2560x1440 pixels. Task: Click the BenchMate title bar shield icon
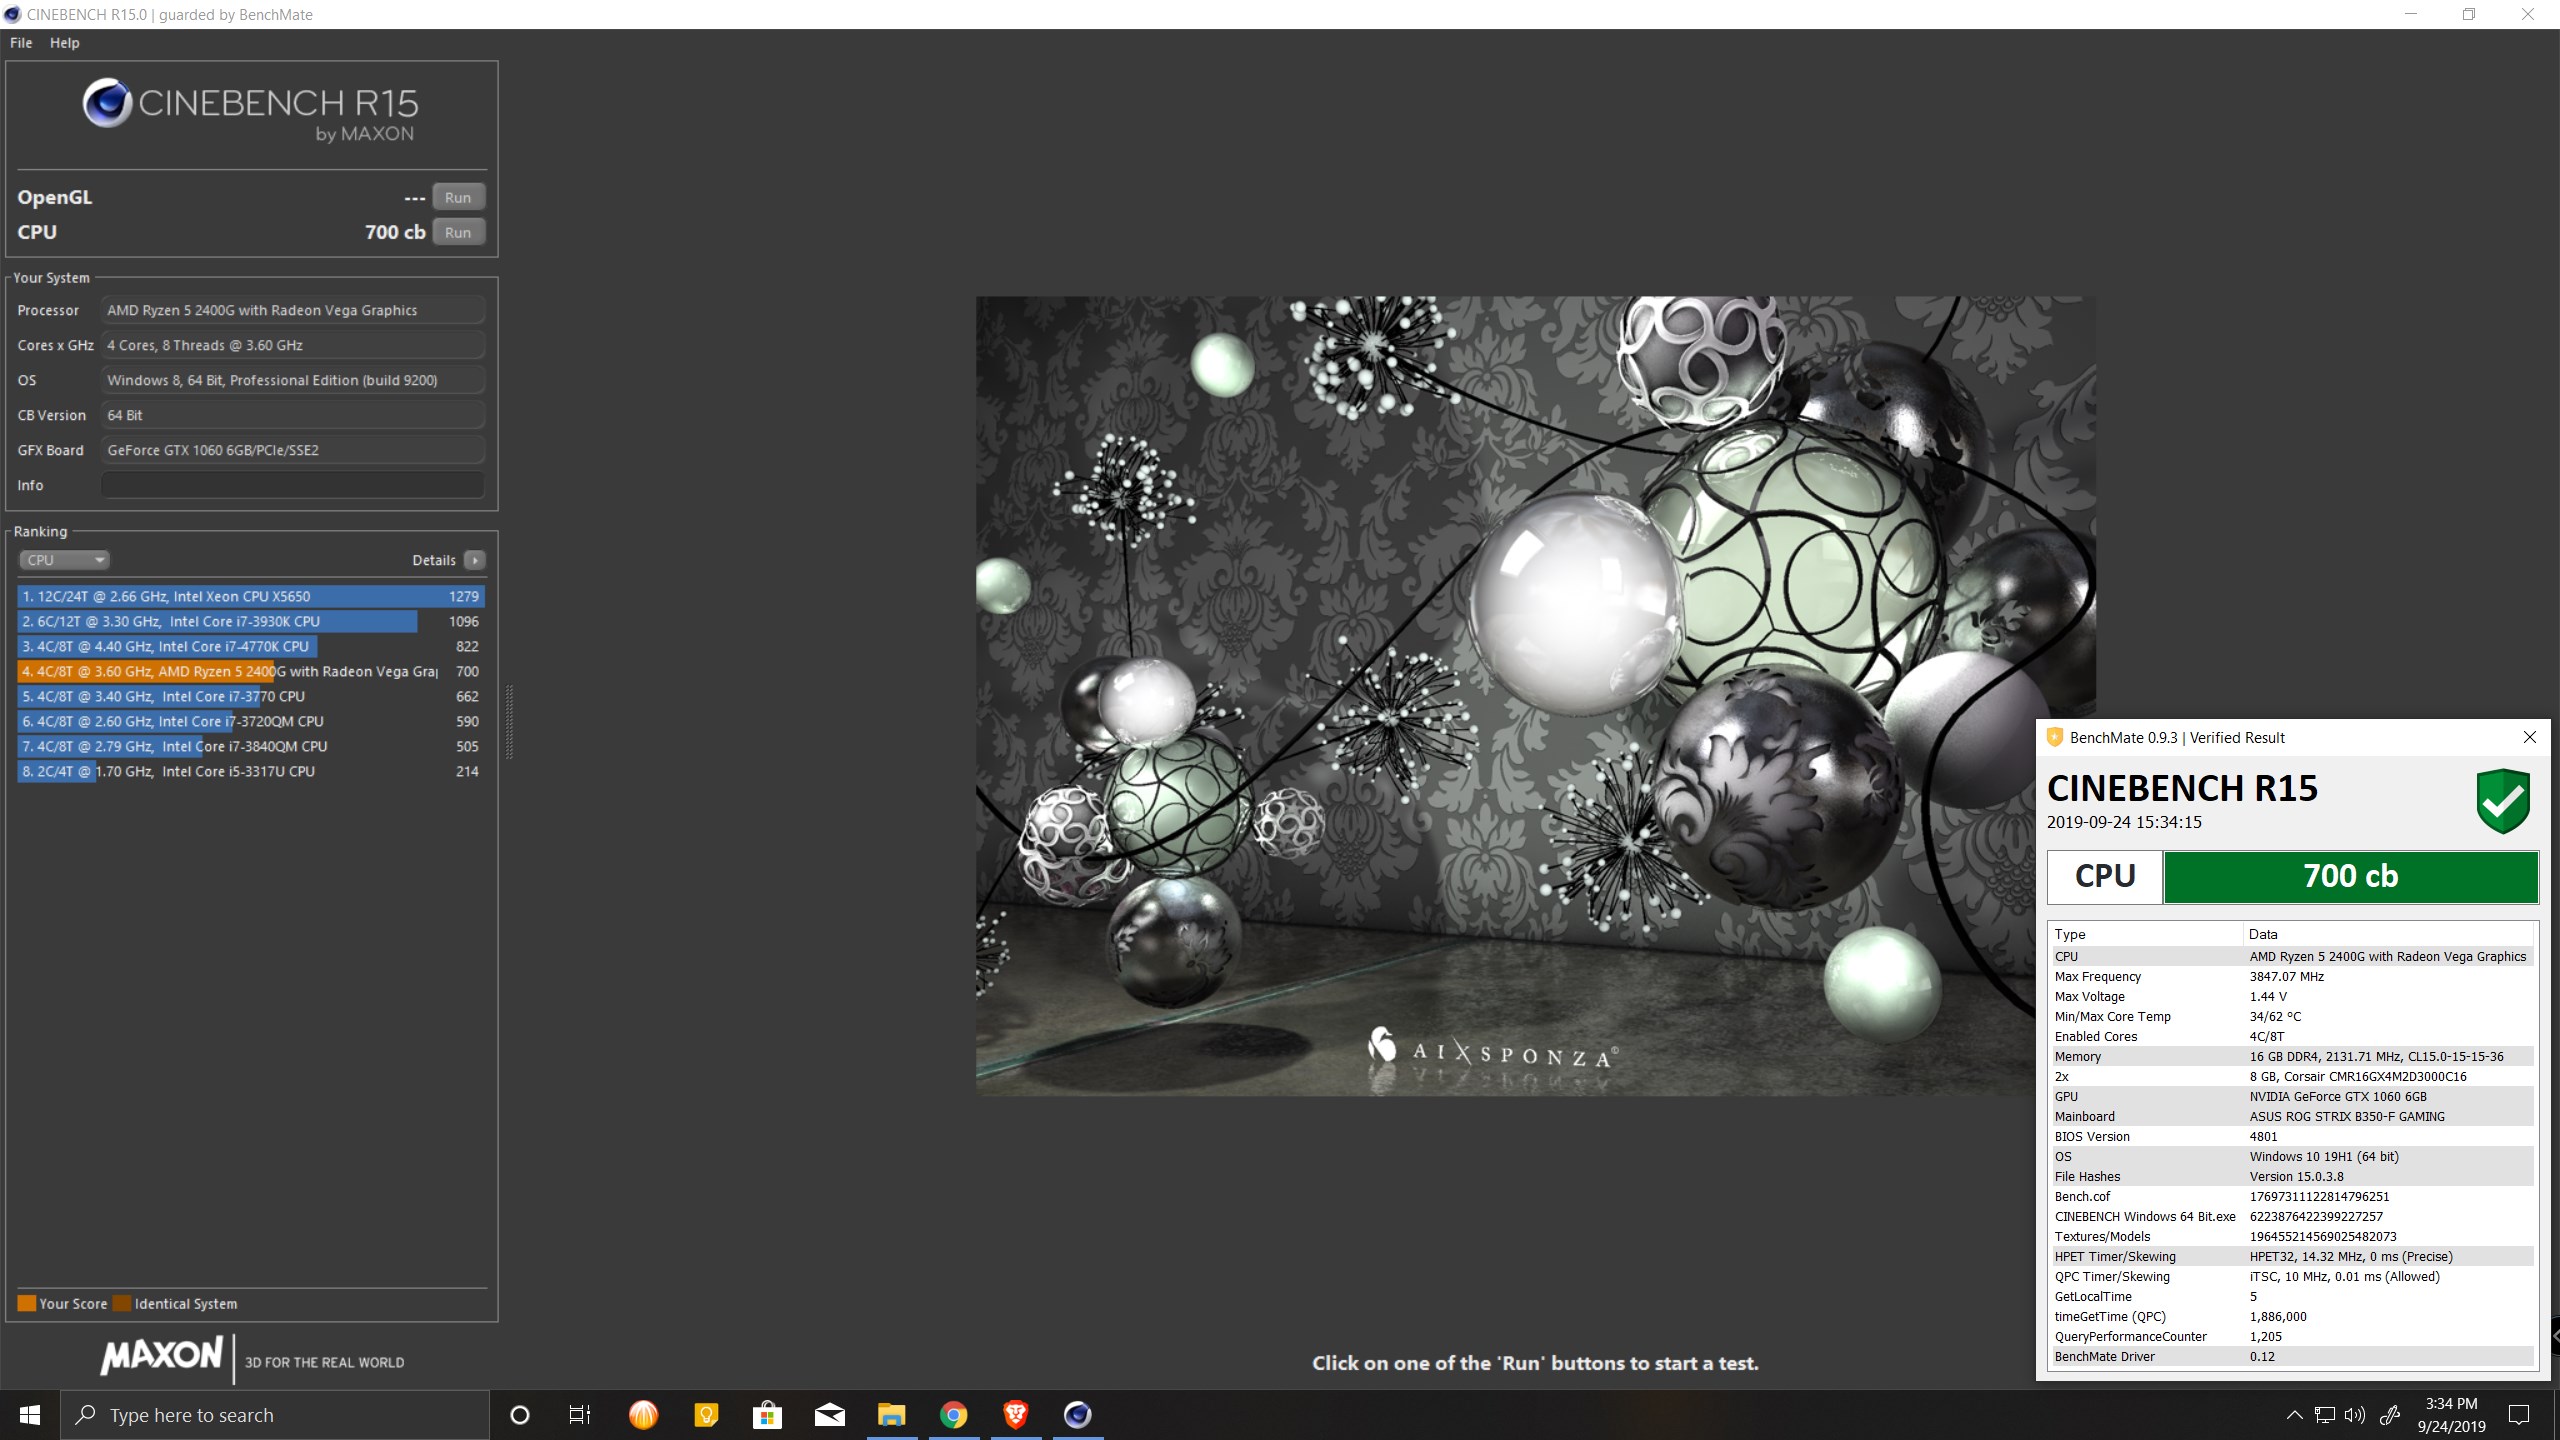tap(2054, 737)
